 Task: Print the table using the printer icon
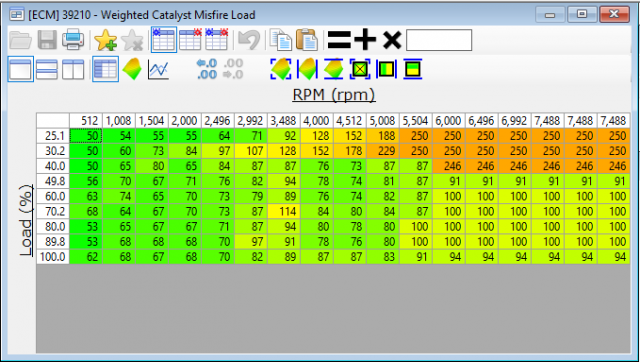[x=73, y=40]
